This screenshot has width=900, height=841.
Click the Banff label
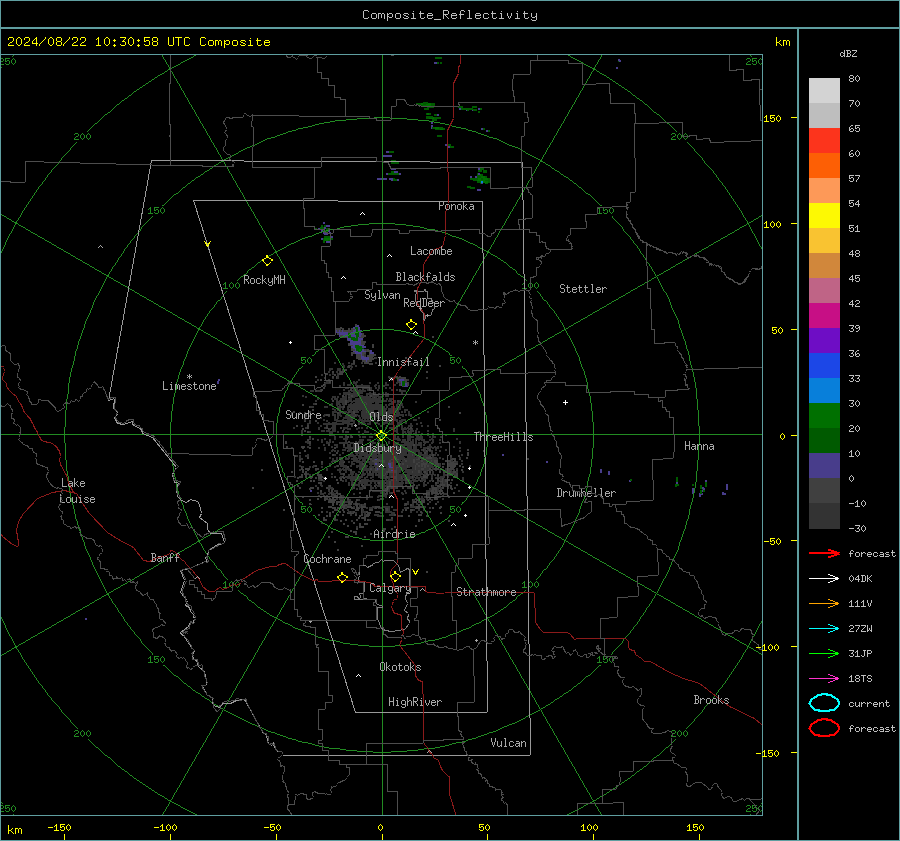click(165, 557)
